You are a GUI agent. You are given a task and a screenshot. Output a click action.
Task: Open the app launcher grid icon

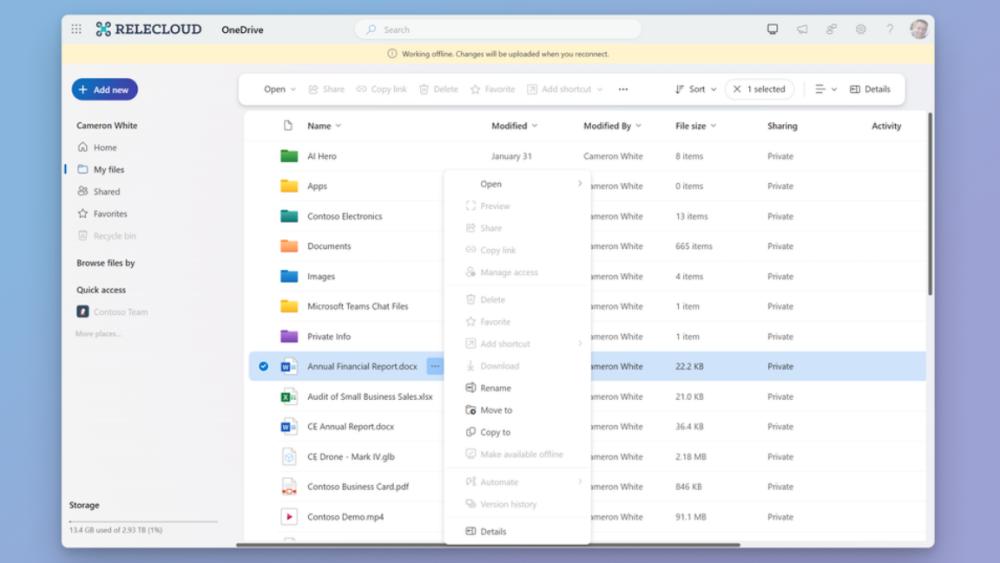click(x=77, y=29)
